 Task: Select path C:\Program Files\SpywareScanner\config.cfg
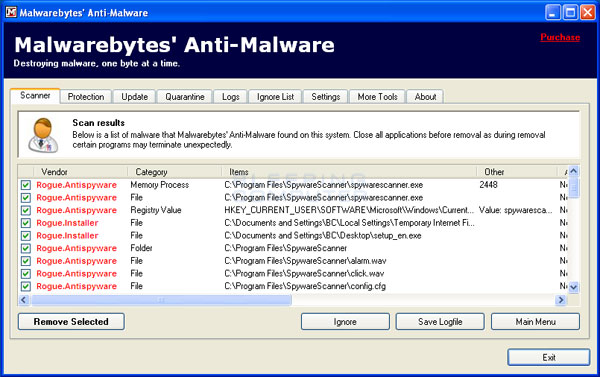tap(305, 286)
